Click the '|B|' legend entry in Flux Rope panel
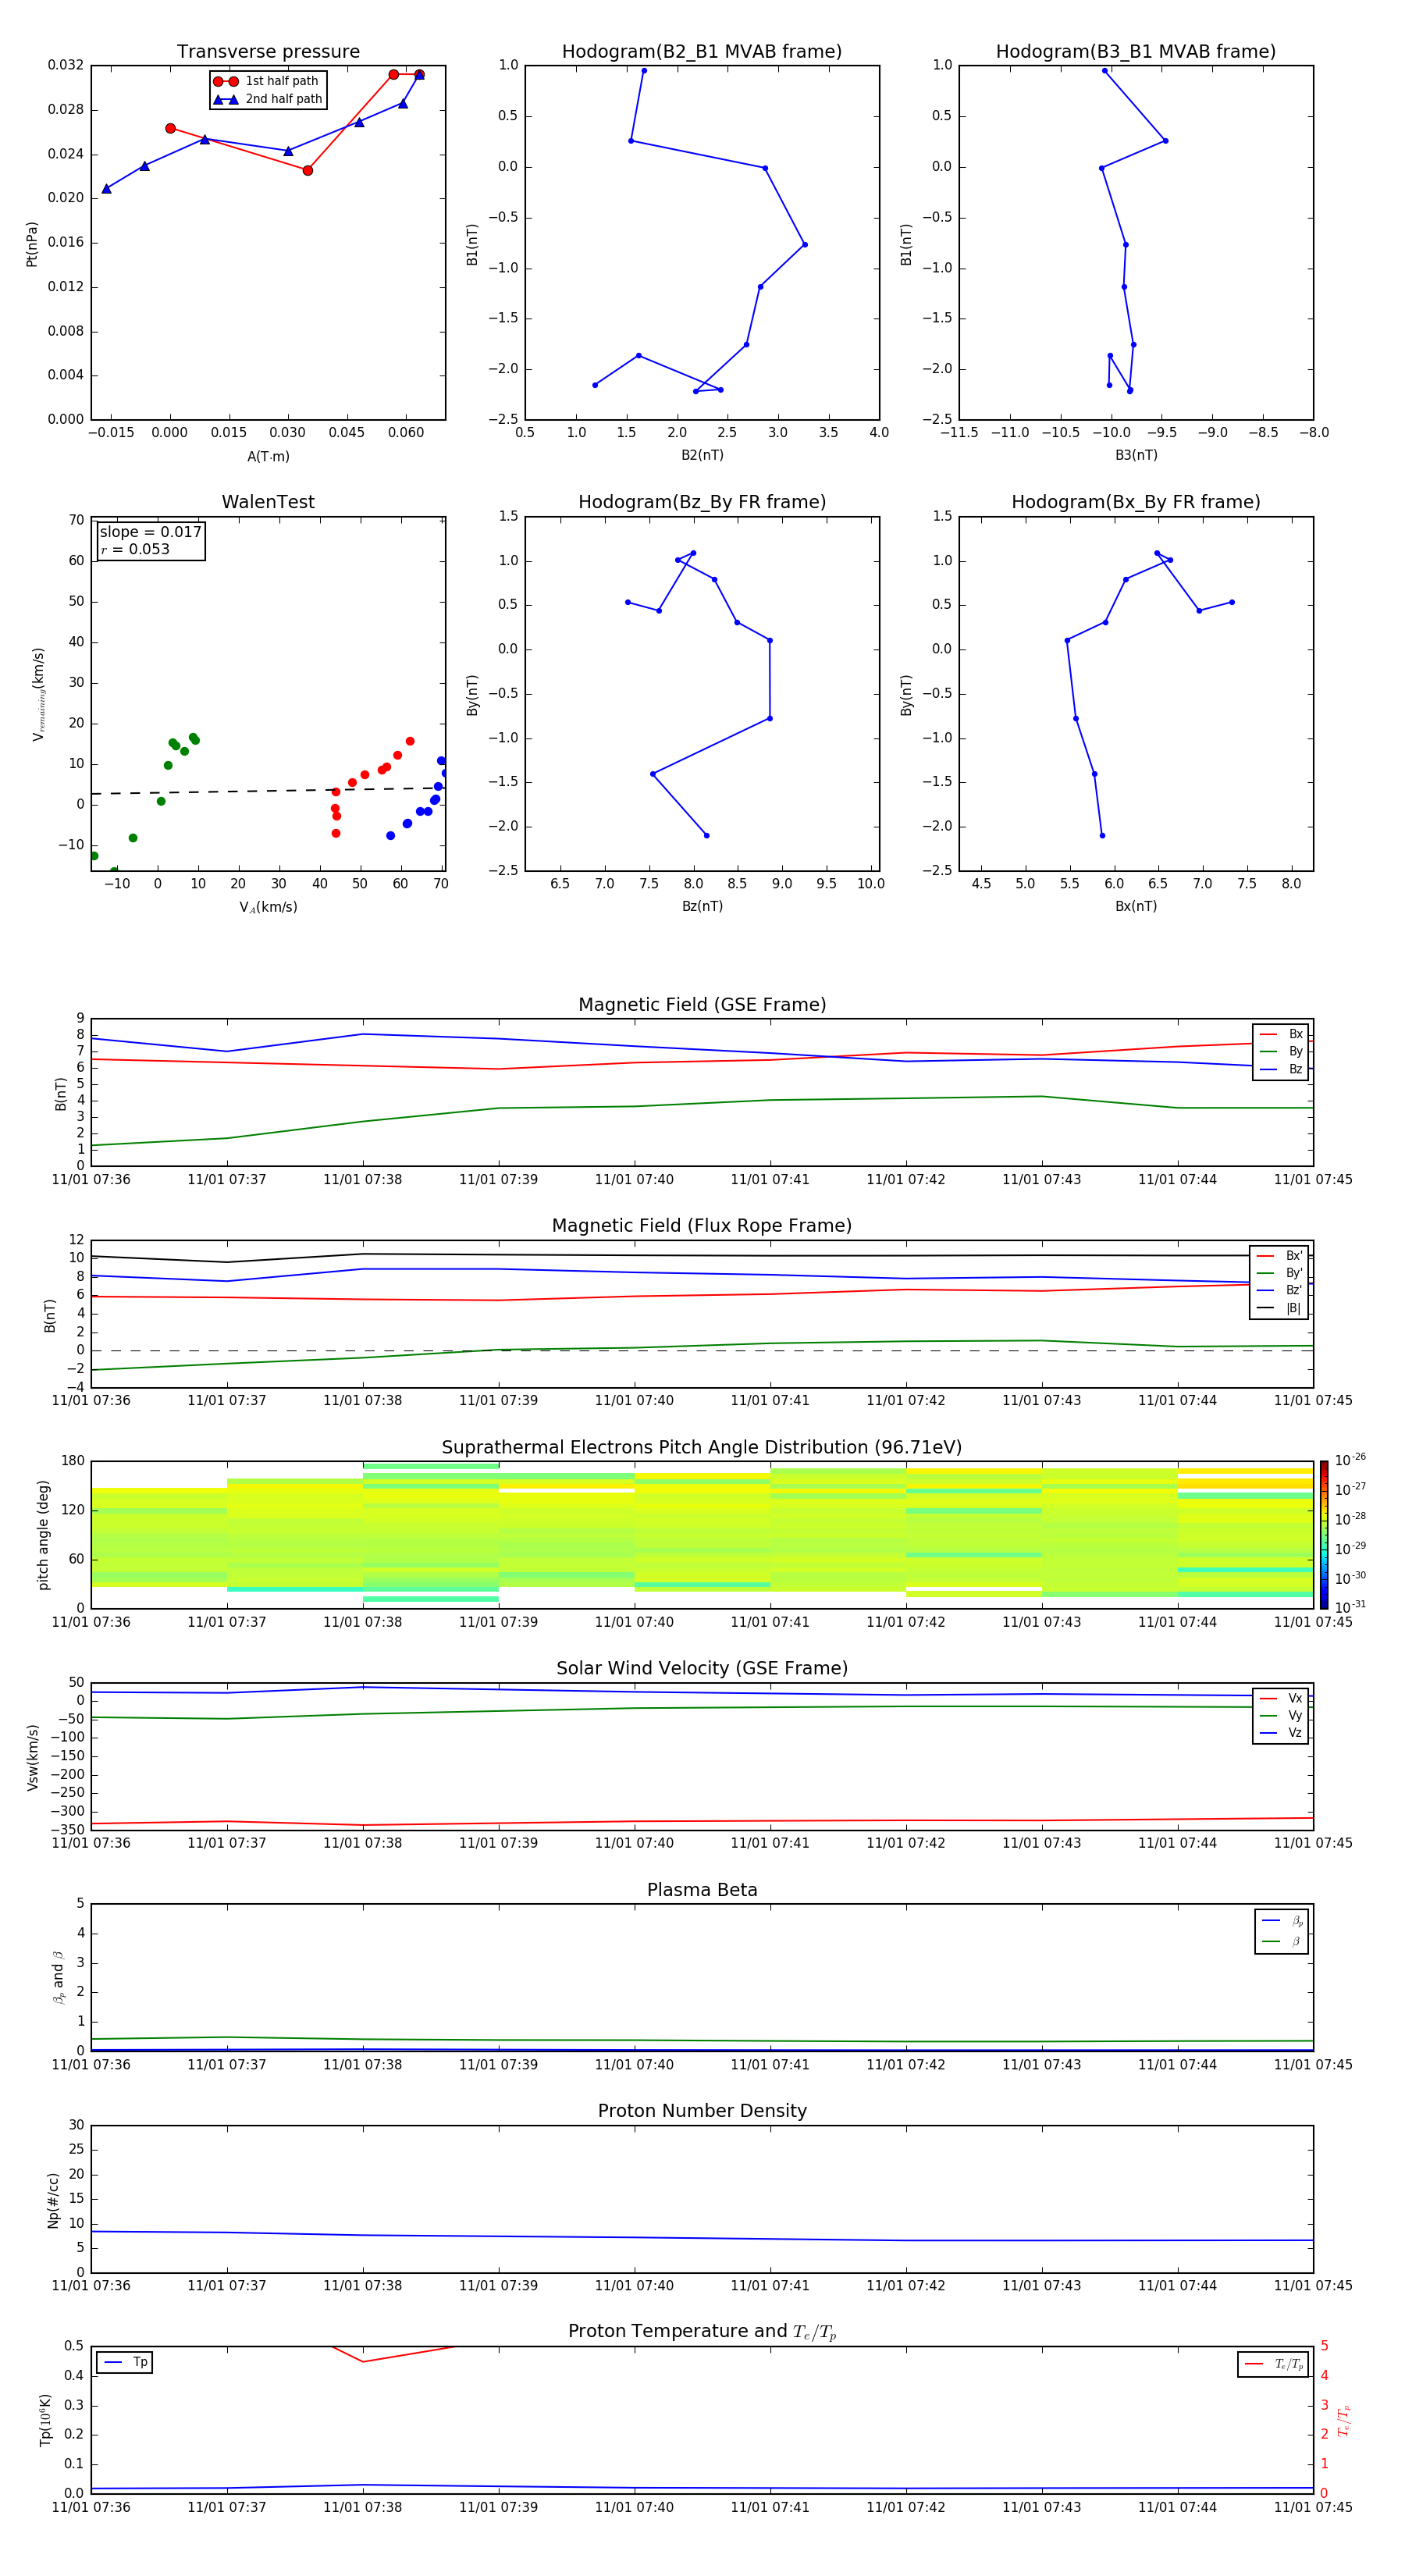Screen dimensions: 1405x2576 (x=1279, y=1308)
